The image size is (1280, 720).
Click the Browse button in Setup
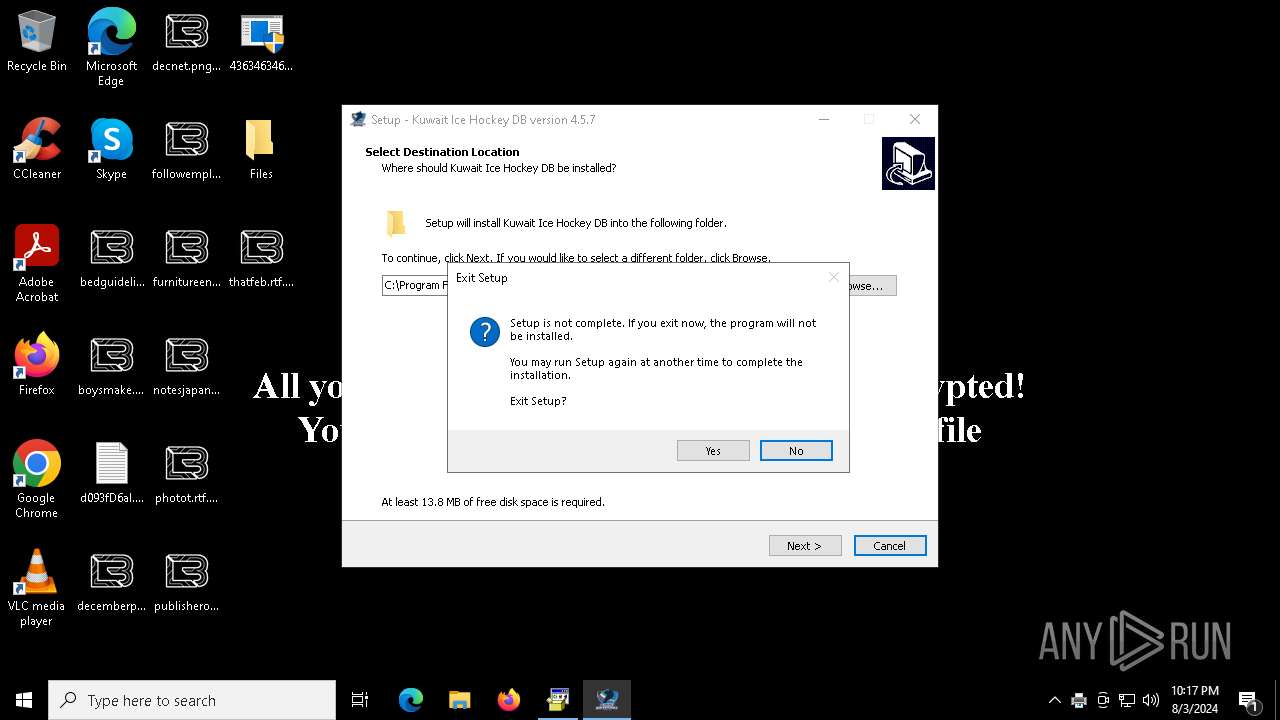click(872, 286)
